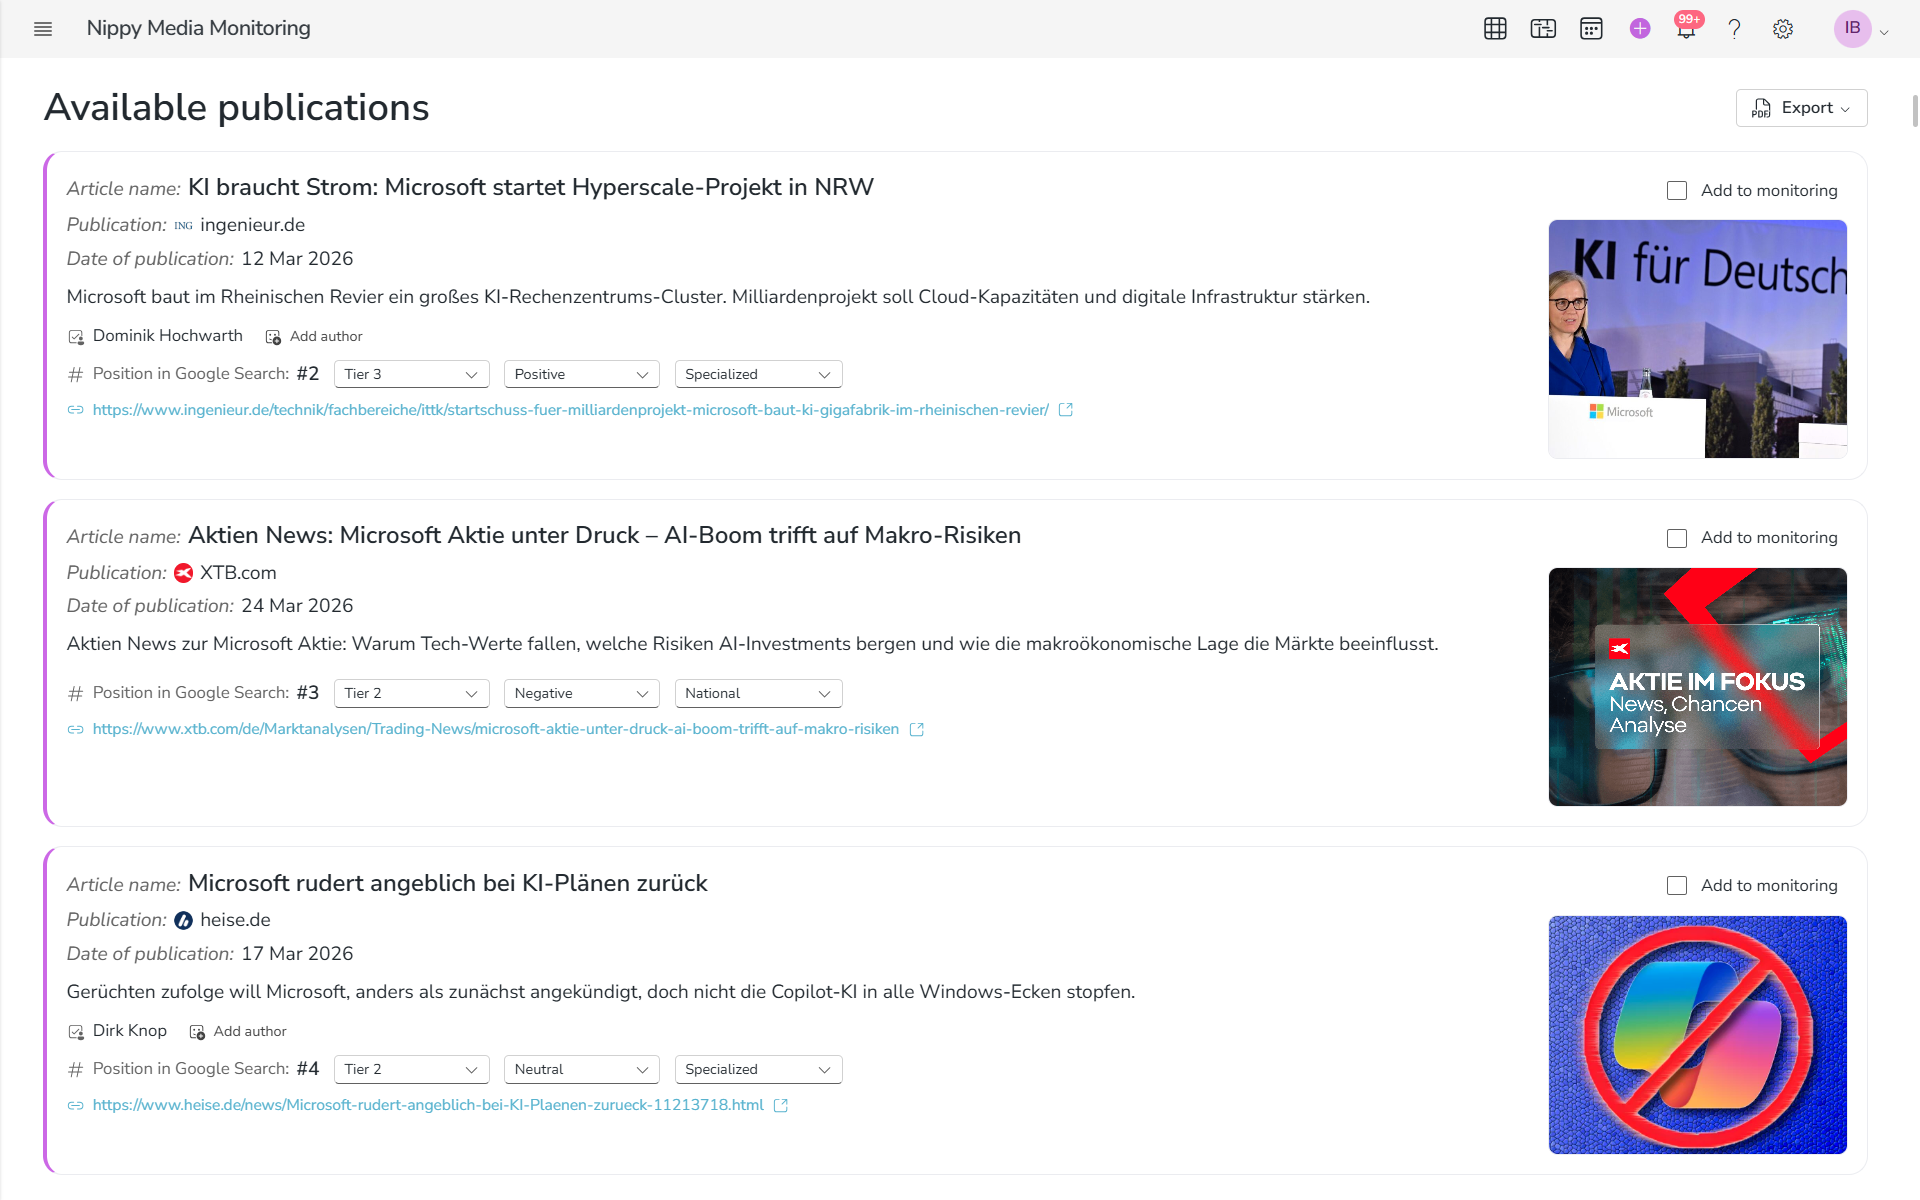Open the kanban board view icon
Image resolution: width=1920 pixels, height=1200 pixels.
click(x=1542, y=28)
